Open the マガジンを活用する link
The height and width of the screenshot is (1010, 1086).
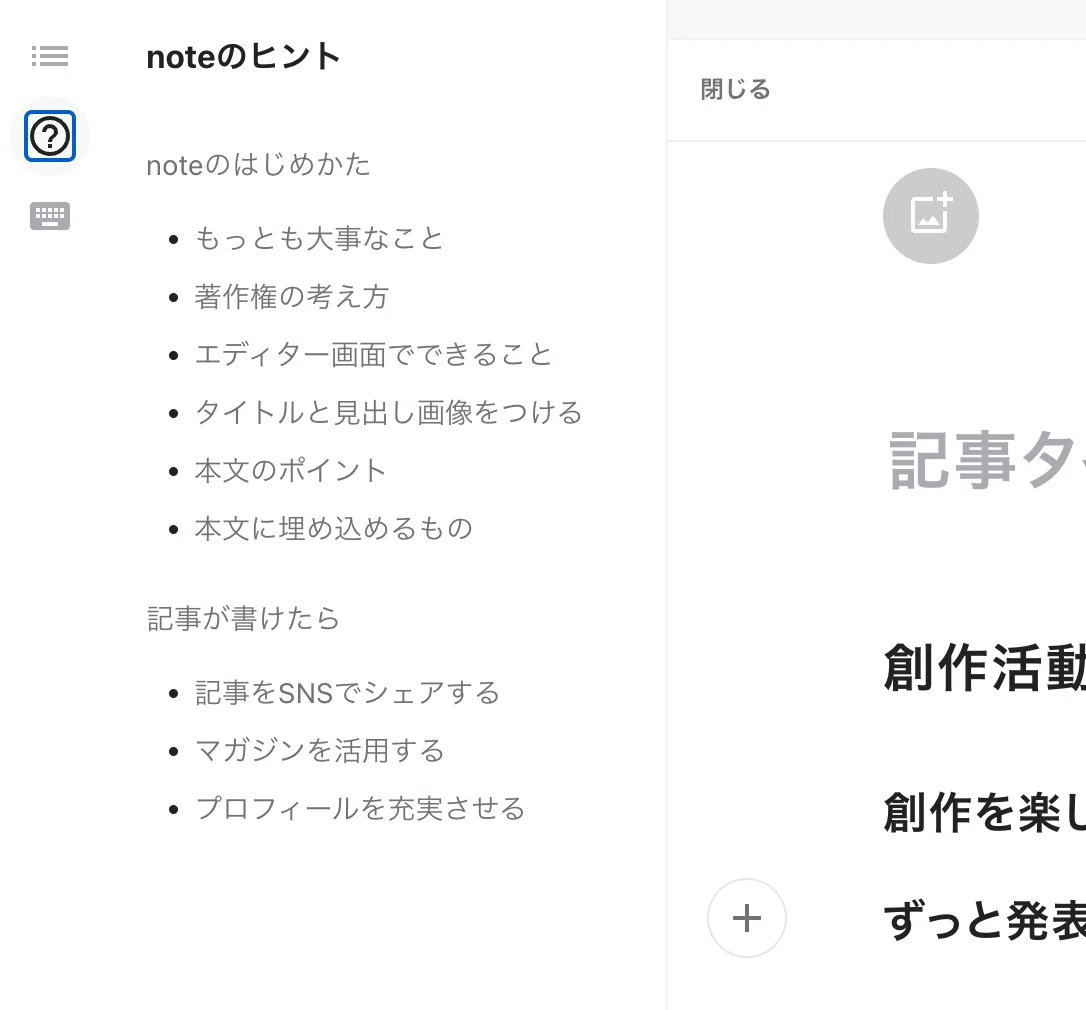(x=319, y=750)
